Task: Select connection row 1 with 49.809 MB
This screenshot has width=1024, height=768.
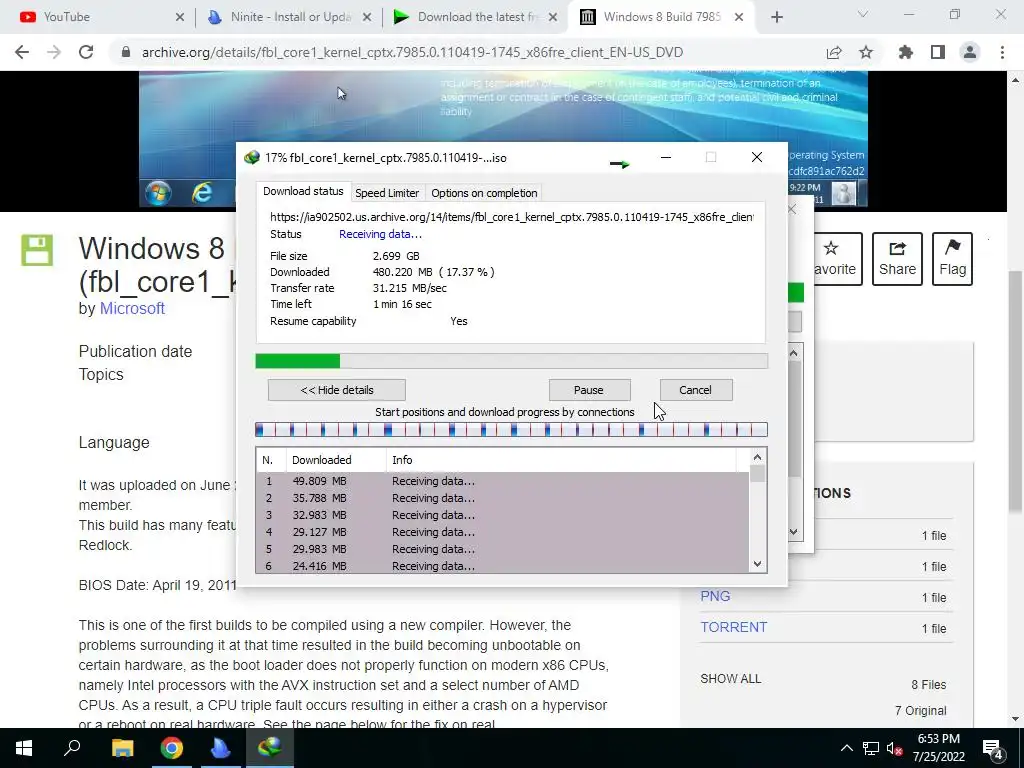Action: (x=502, y=481)
